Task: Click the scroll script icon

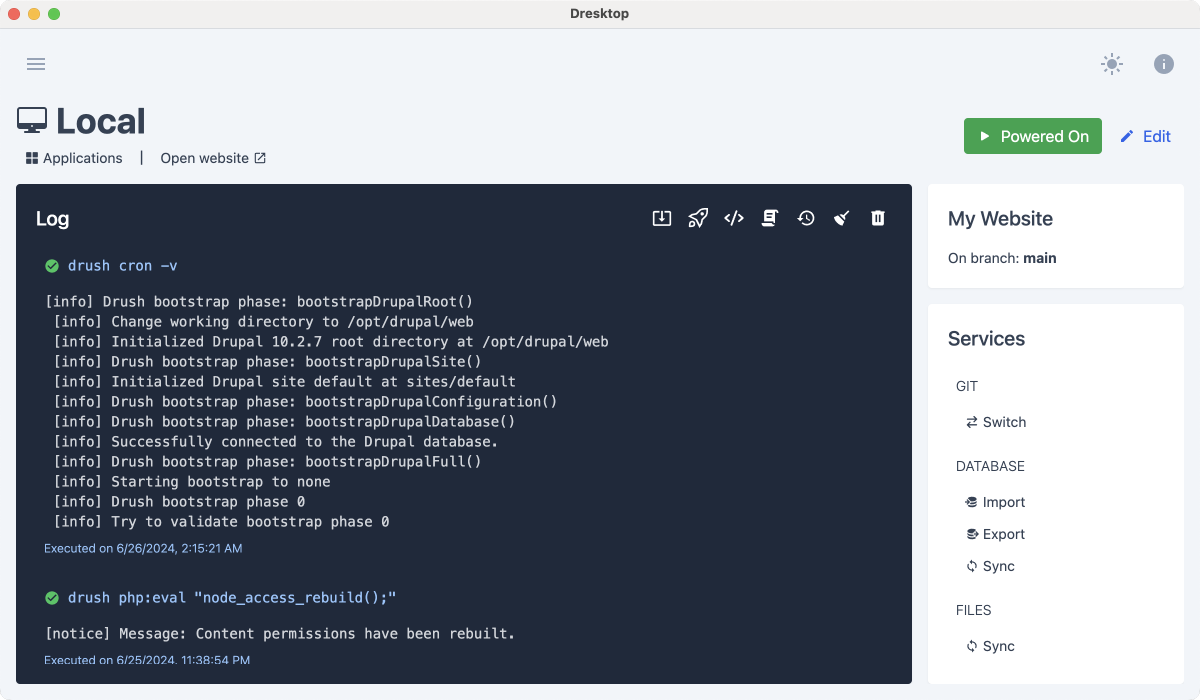Action: tap(770, 218)
